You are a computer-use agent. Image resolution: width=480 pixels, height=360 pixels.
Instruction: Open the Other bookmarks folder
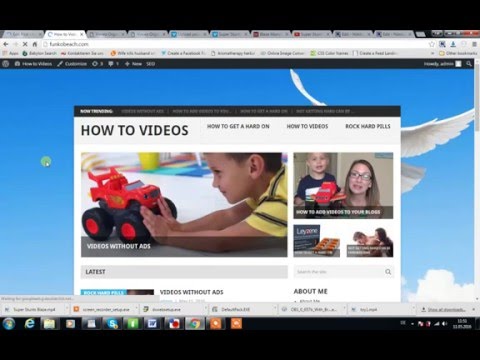(458, 53)
